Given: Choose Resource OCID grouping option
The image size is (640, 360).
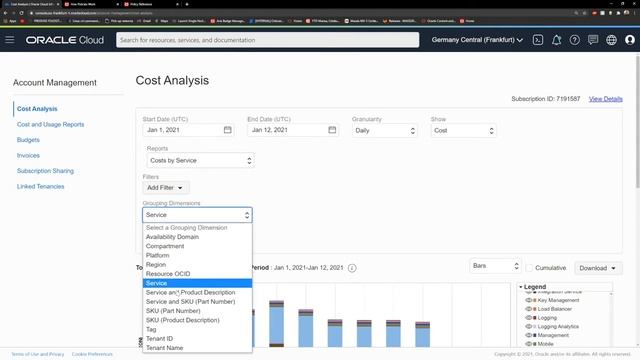Looking at the screenshot, I should pos(197,274).
